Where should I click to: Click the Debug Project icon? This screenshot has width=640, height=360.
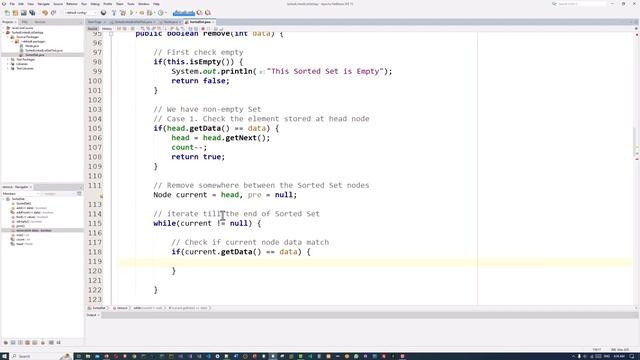(142, 13)
